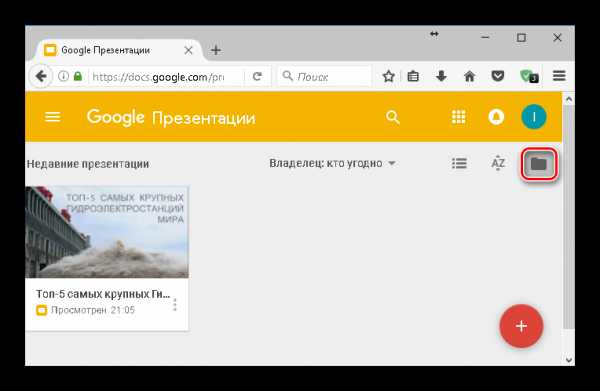Open the hamburger main menu in Google Slides
This screenshot has width=600, height=391.
tap(52, 117)
